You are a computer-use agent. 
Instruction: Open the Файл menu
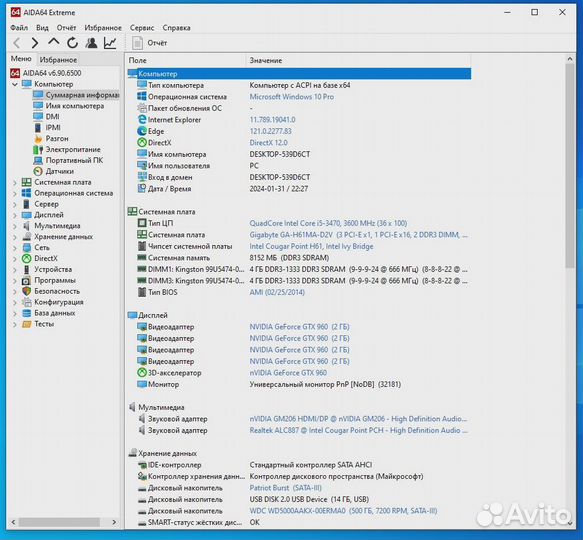(19, 28)
